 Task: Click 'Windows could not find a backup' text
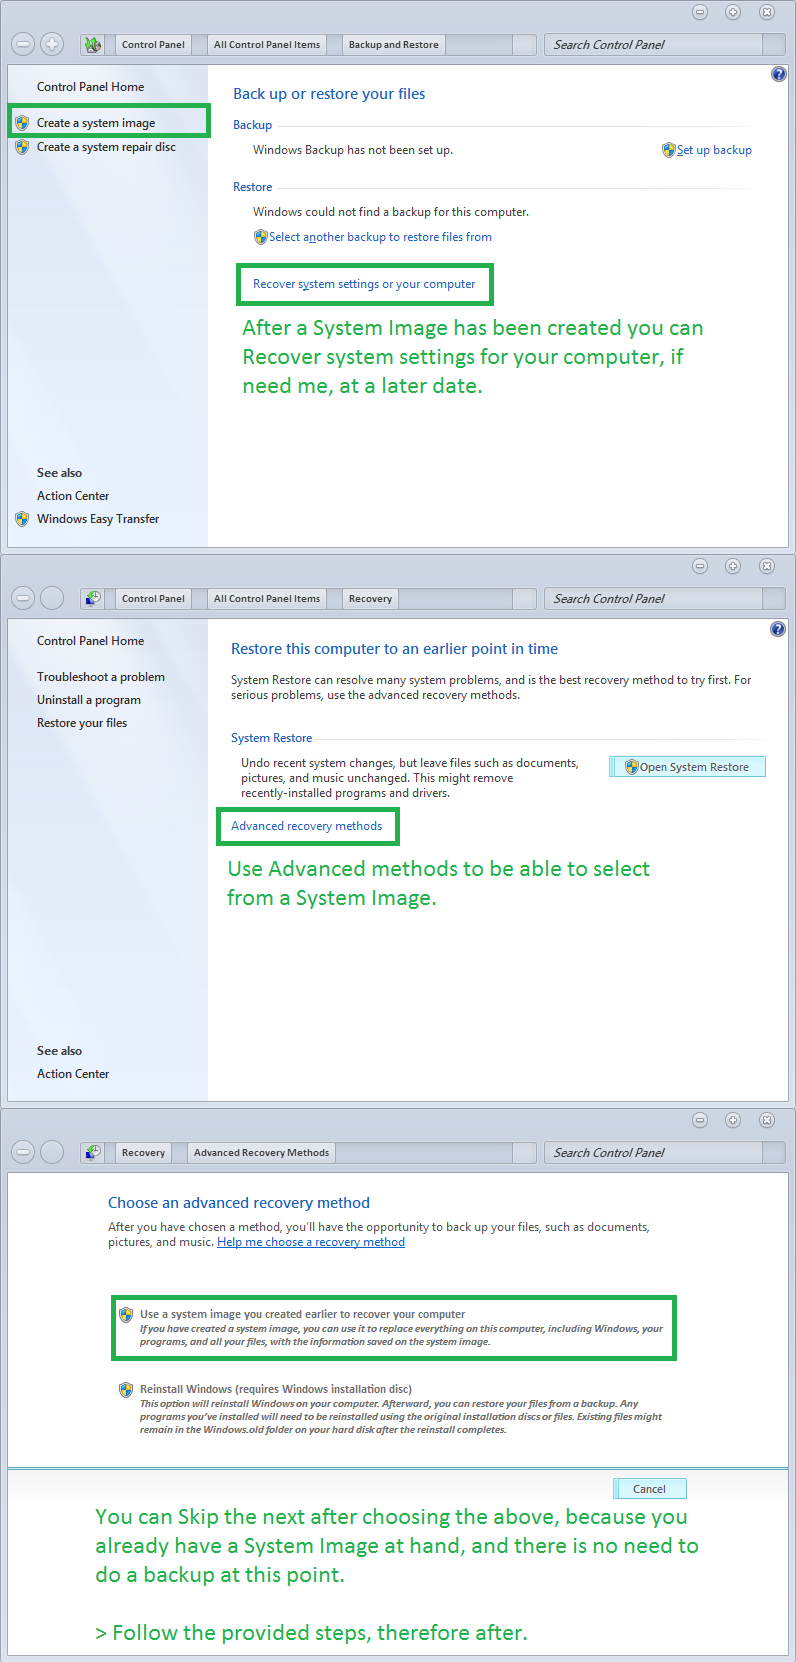click(x=391, y=212)
